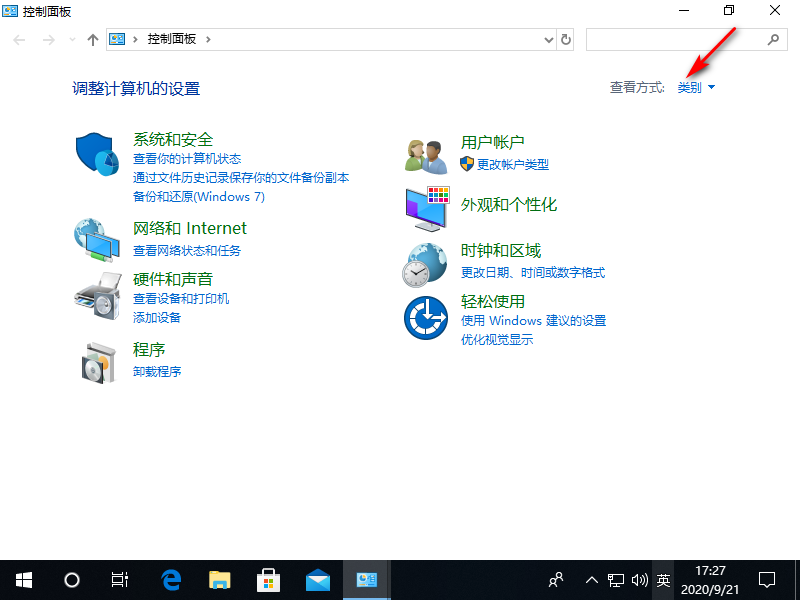Viewport: 800px width, 600px height.
Task: Open 时钟和区域 clock icon
Action: [x=425, y=266]
